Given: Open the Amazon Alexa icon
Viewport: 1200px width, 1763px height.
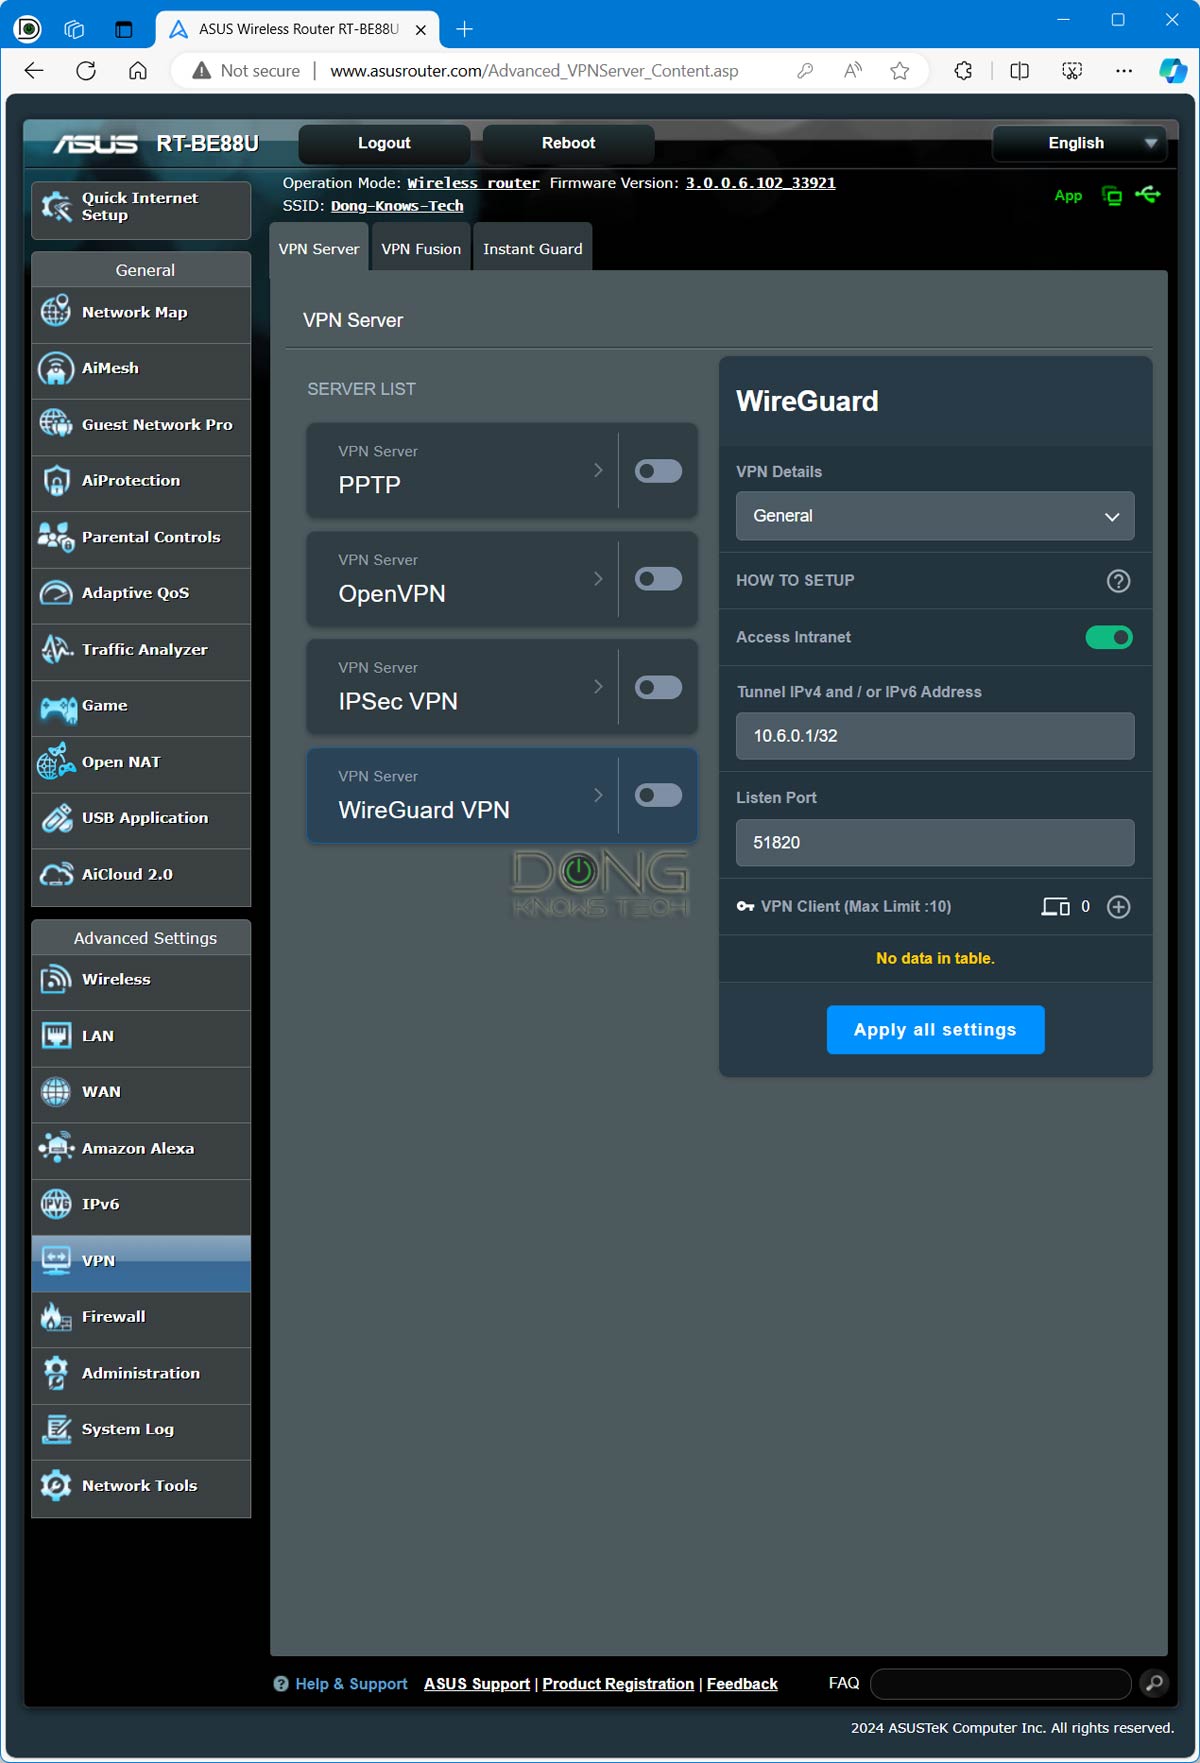Looking at the screenshot, I should click(x=56, y=1148).
